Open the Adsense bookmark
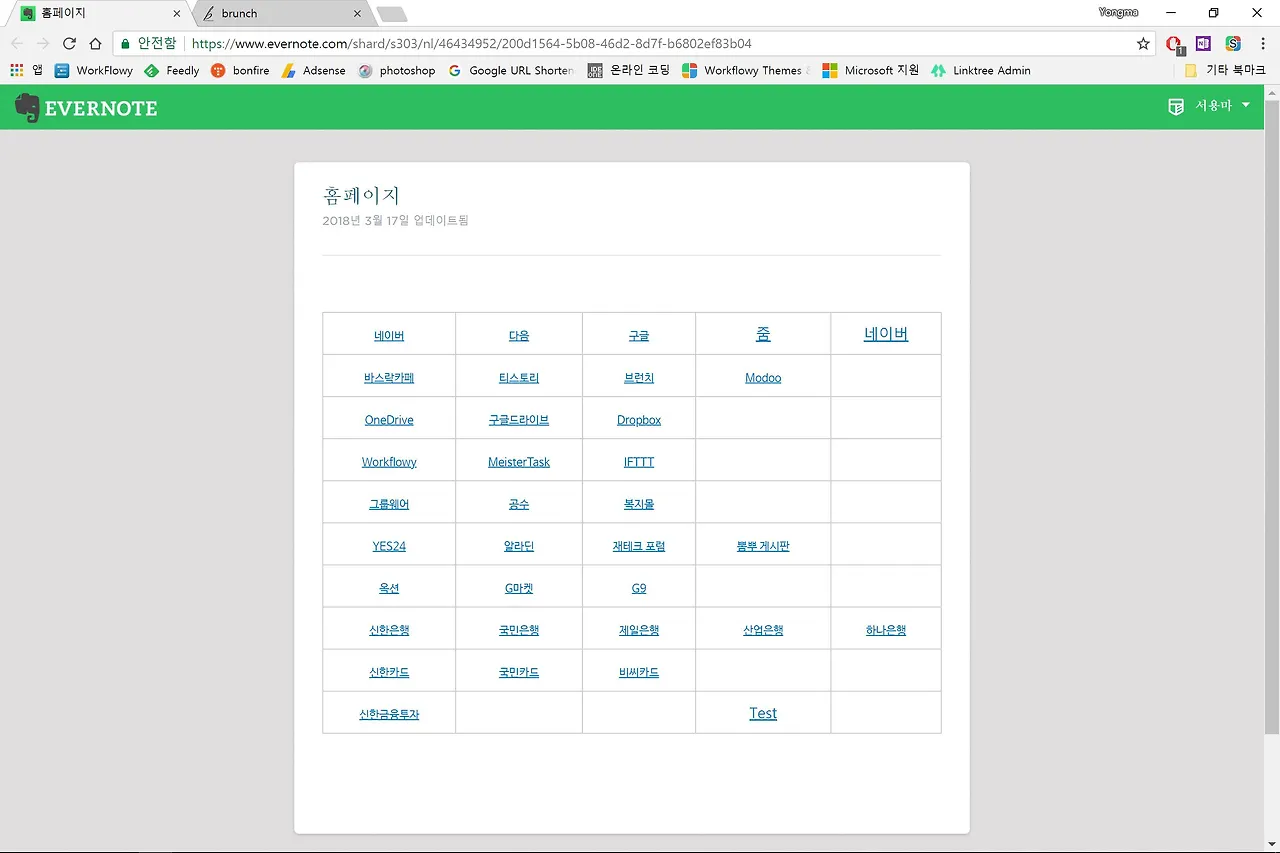Viewport: 1280px width, 853px height. (x=313, y=70)
